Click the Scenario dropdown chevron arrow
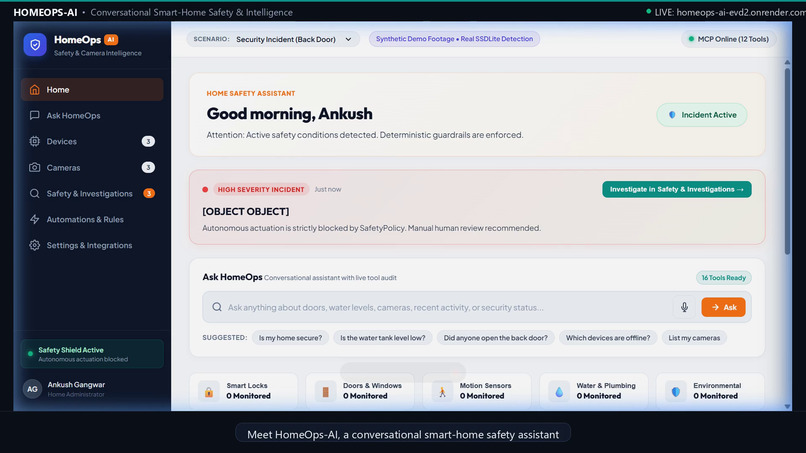Image resolution: width=806 pixels, height=453 pixels. click(x=349, y=39)
